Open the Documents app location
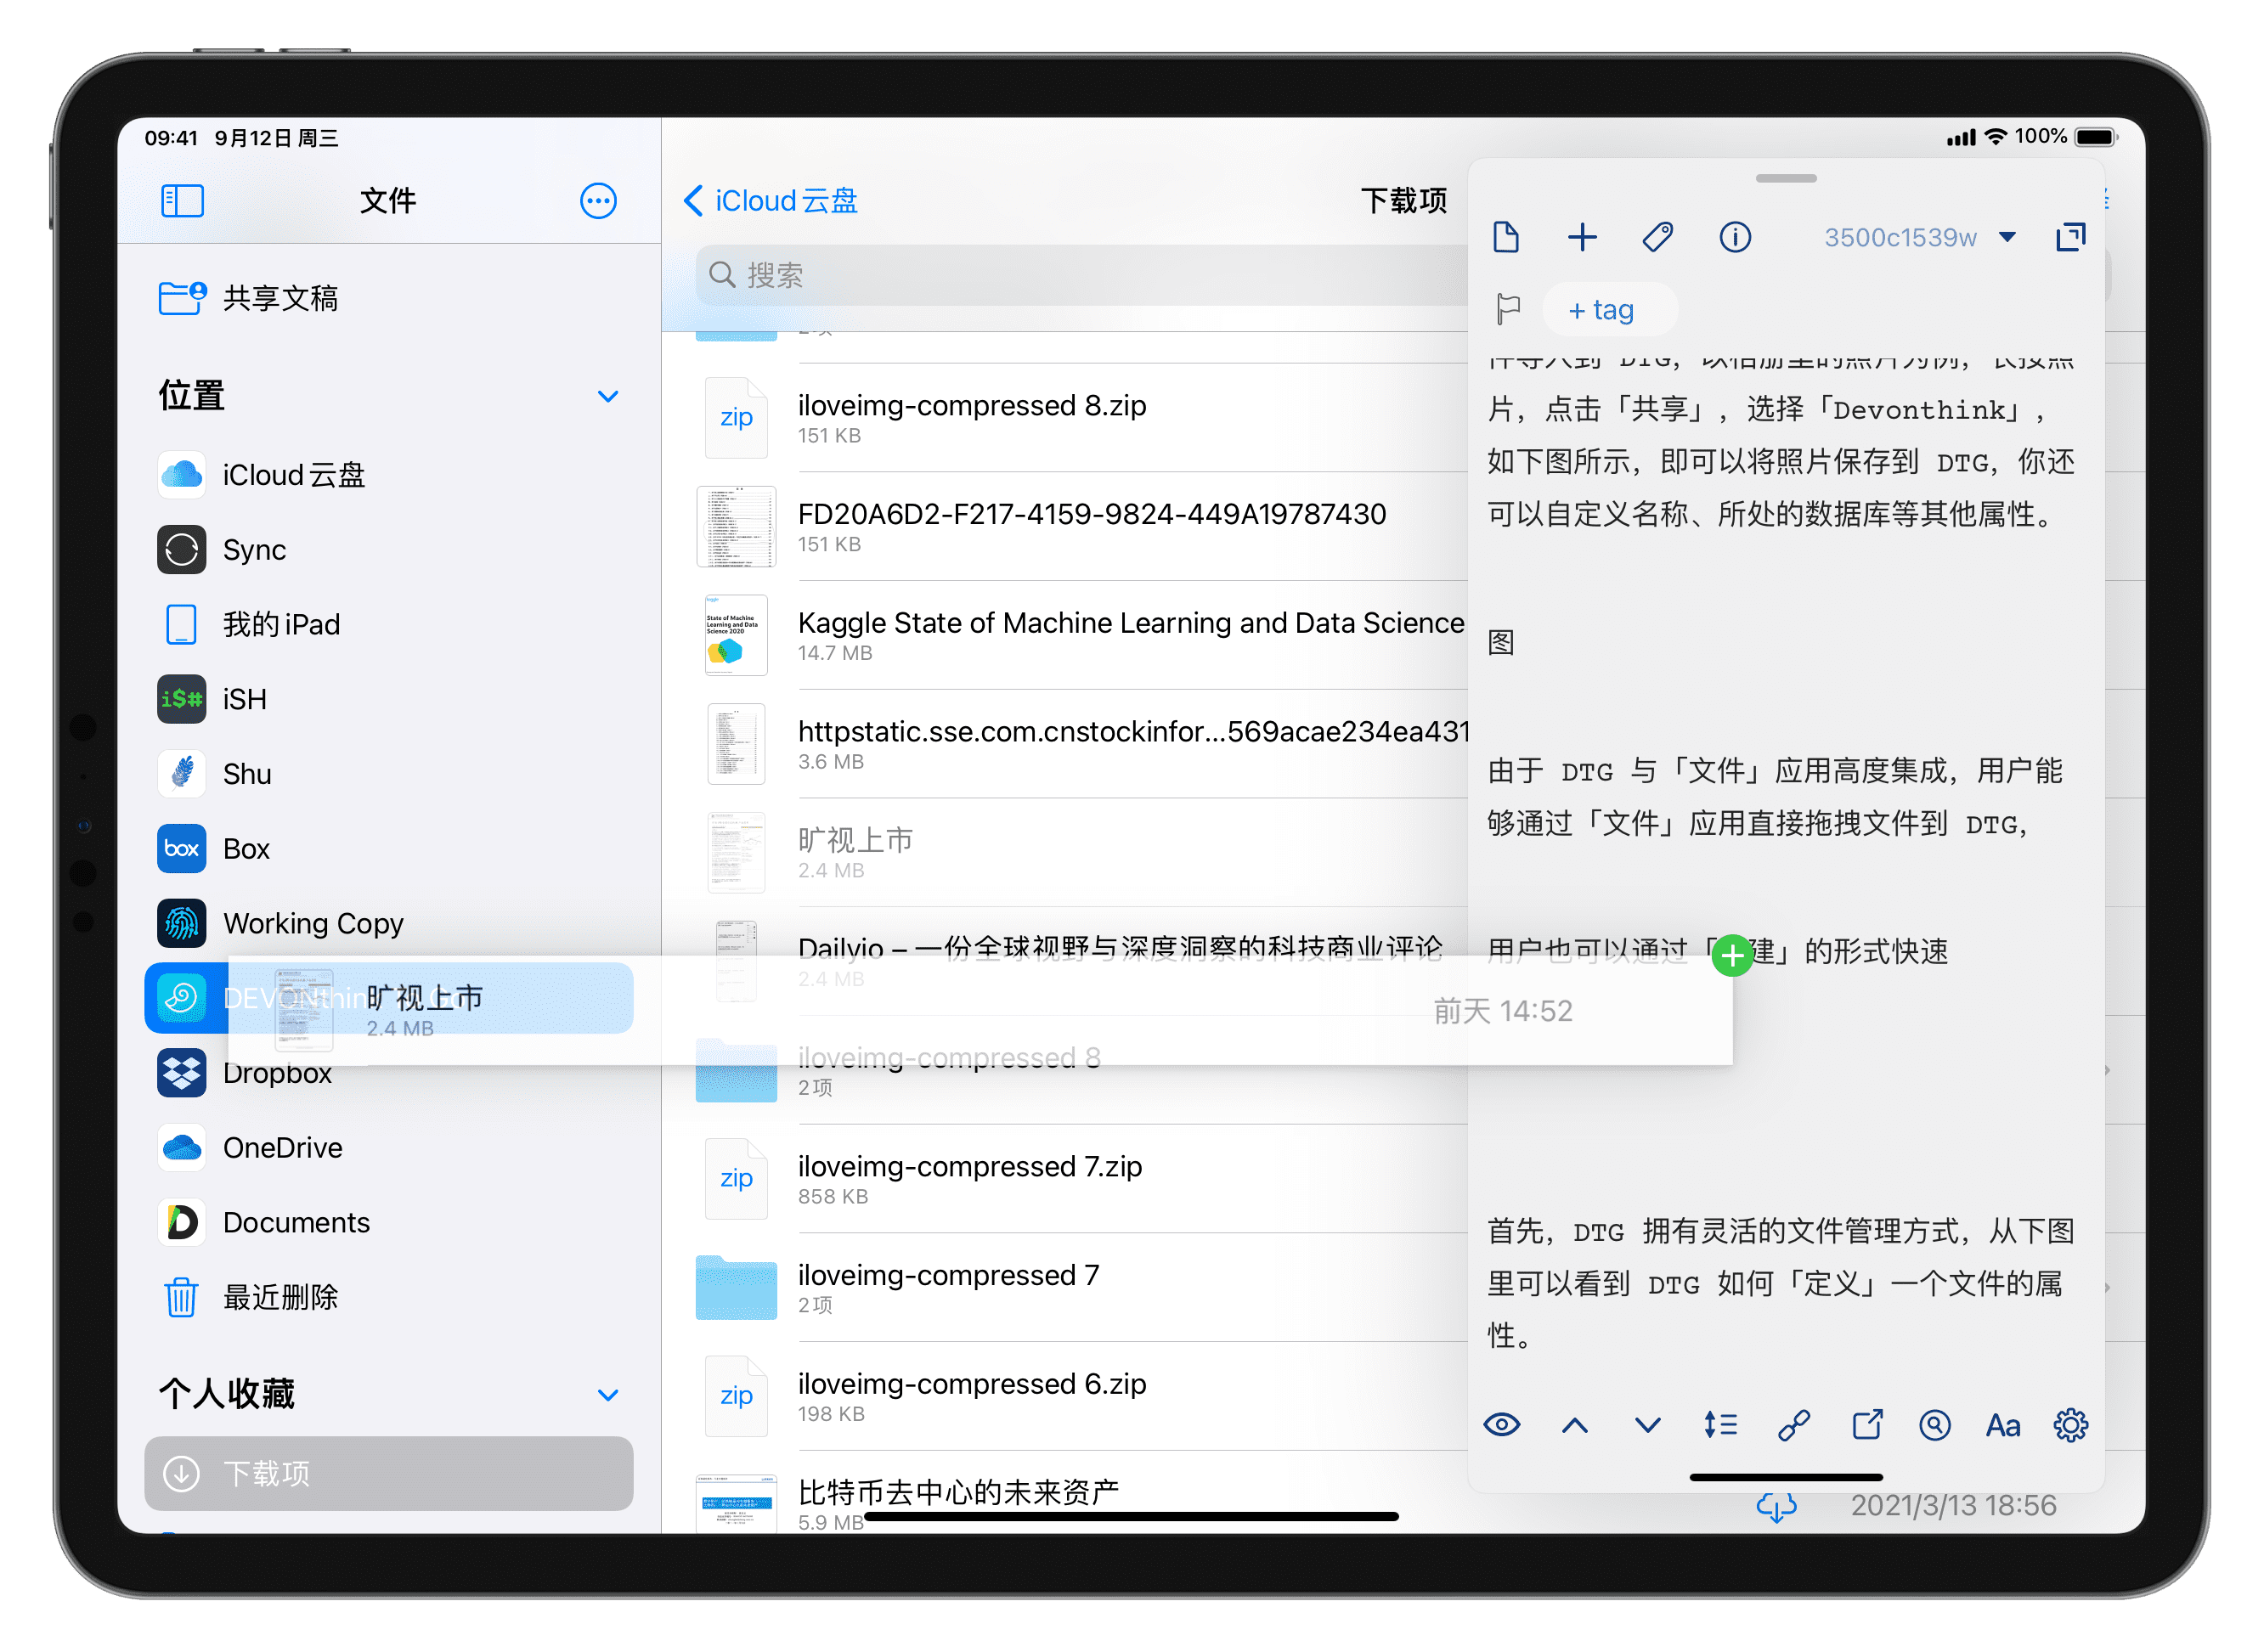Viewport: 2264px width, 1652px height. [x=389, y=1222]
